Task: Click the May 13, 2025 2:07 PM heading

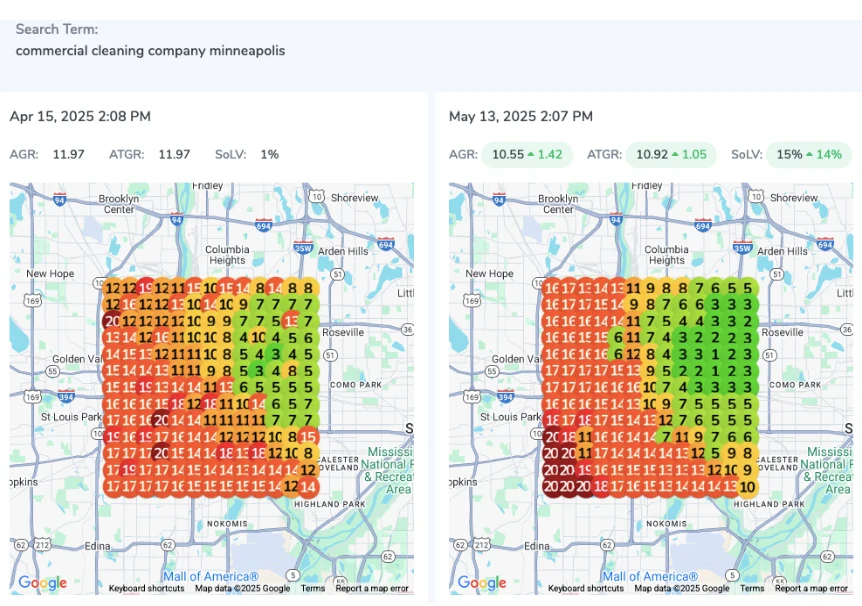Action: coord(520,117)
